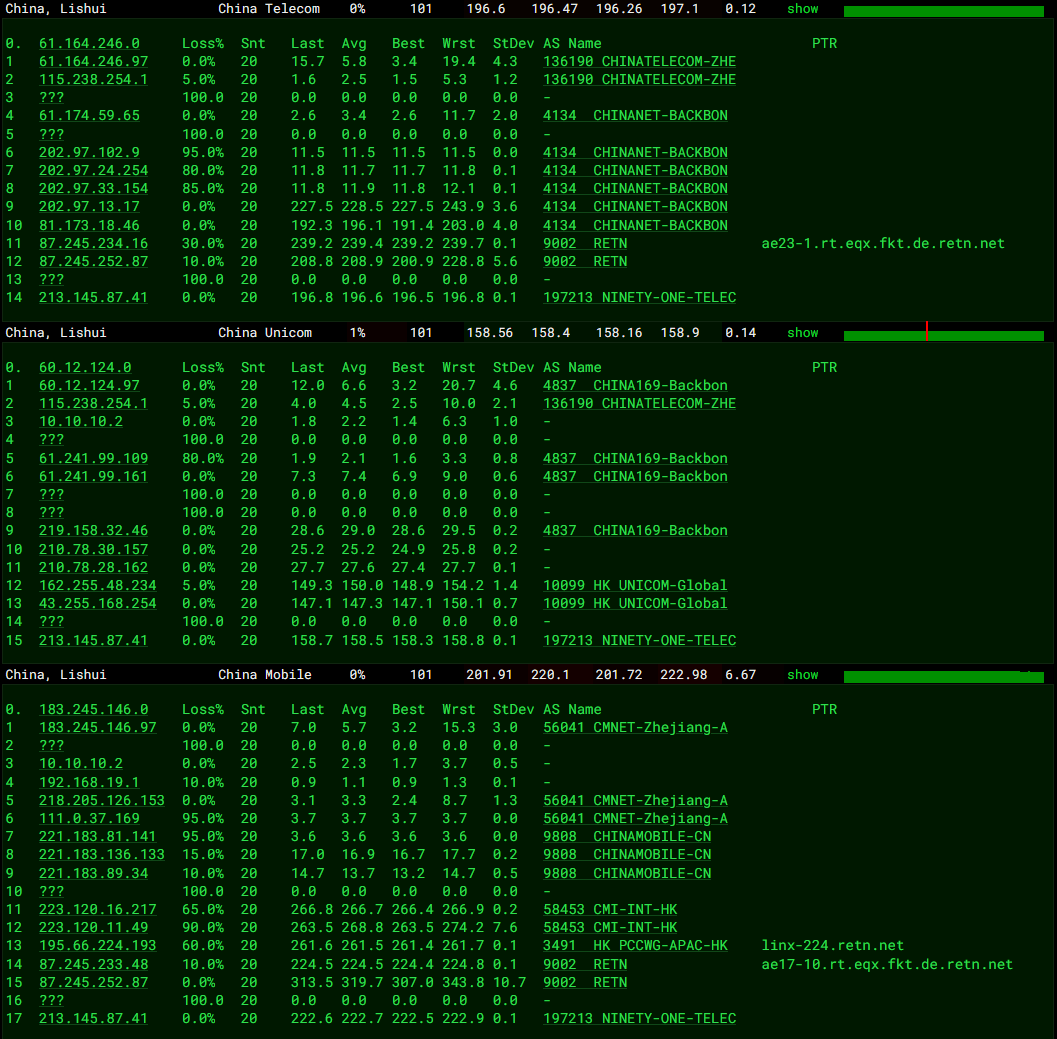Open AS link CMNET-Zhejiang-A in 183.245.146.97 row
The width and height of the screenshot is (1057, 1039).
pyautogui.click(x=635, y=728)
